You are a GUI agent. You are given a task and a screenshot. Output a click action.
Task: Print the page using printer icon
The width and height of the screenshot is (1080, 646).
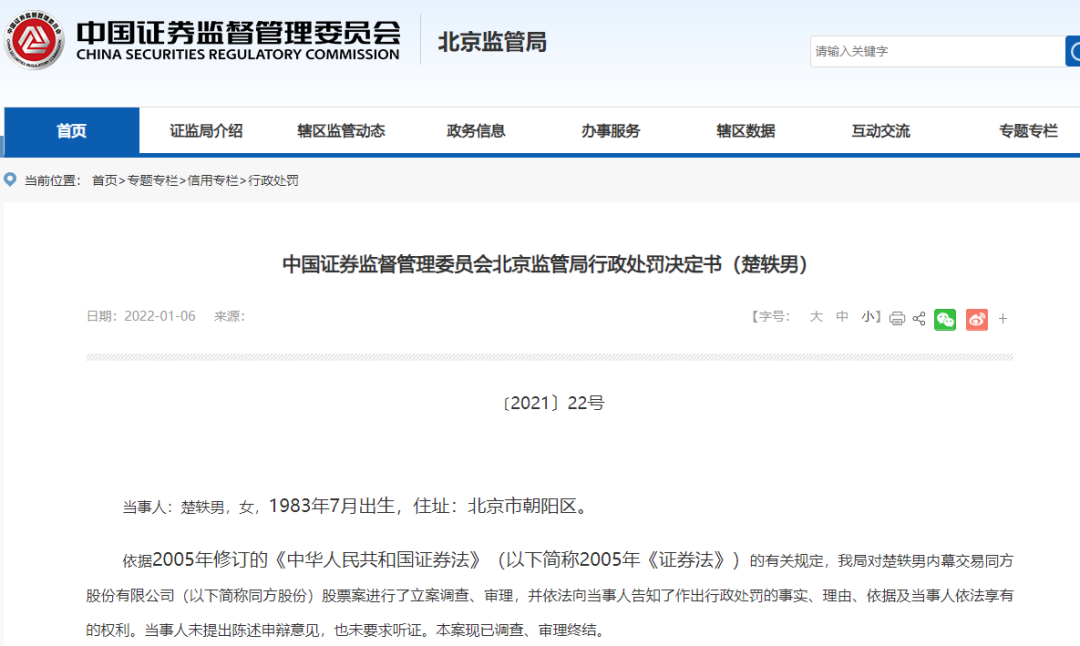897,318
